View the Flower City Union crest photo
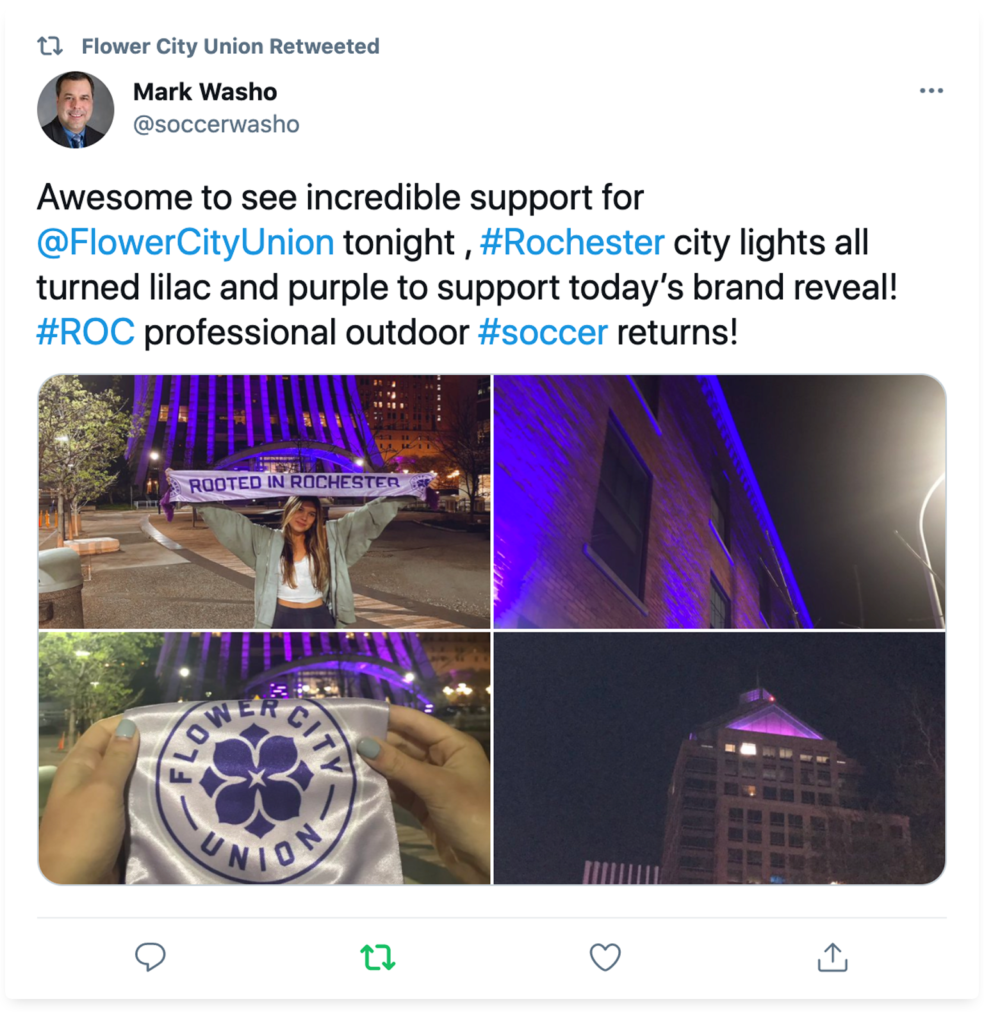 264,758
